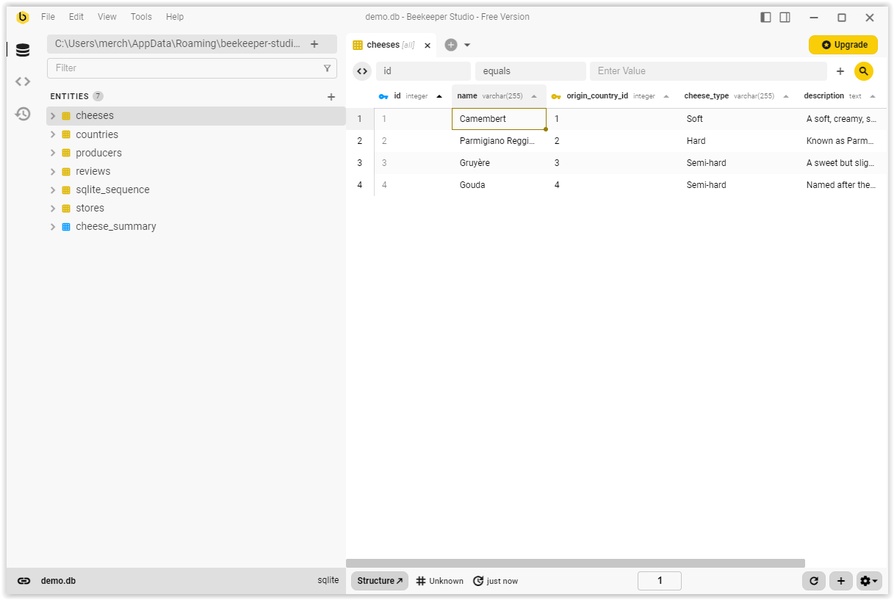Expand the cheese_summary view node
The height and width of the screenshot is (600, 894).
tap(53, 227)
